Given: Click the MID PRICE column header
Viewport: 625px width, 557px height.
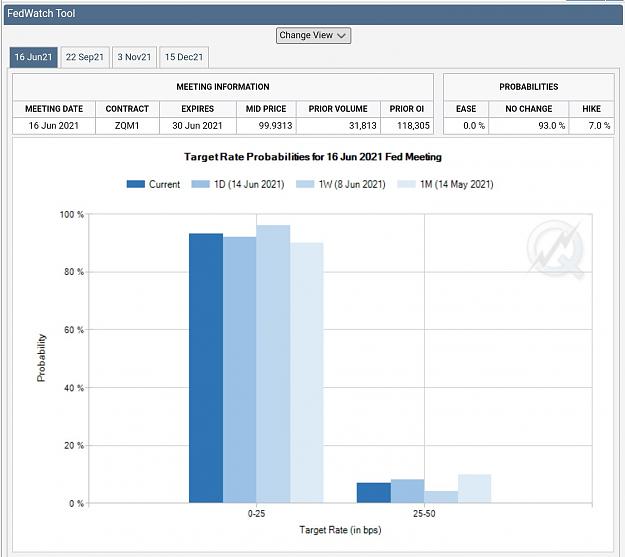Looking at the screenshot, I should (266, 109).
